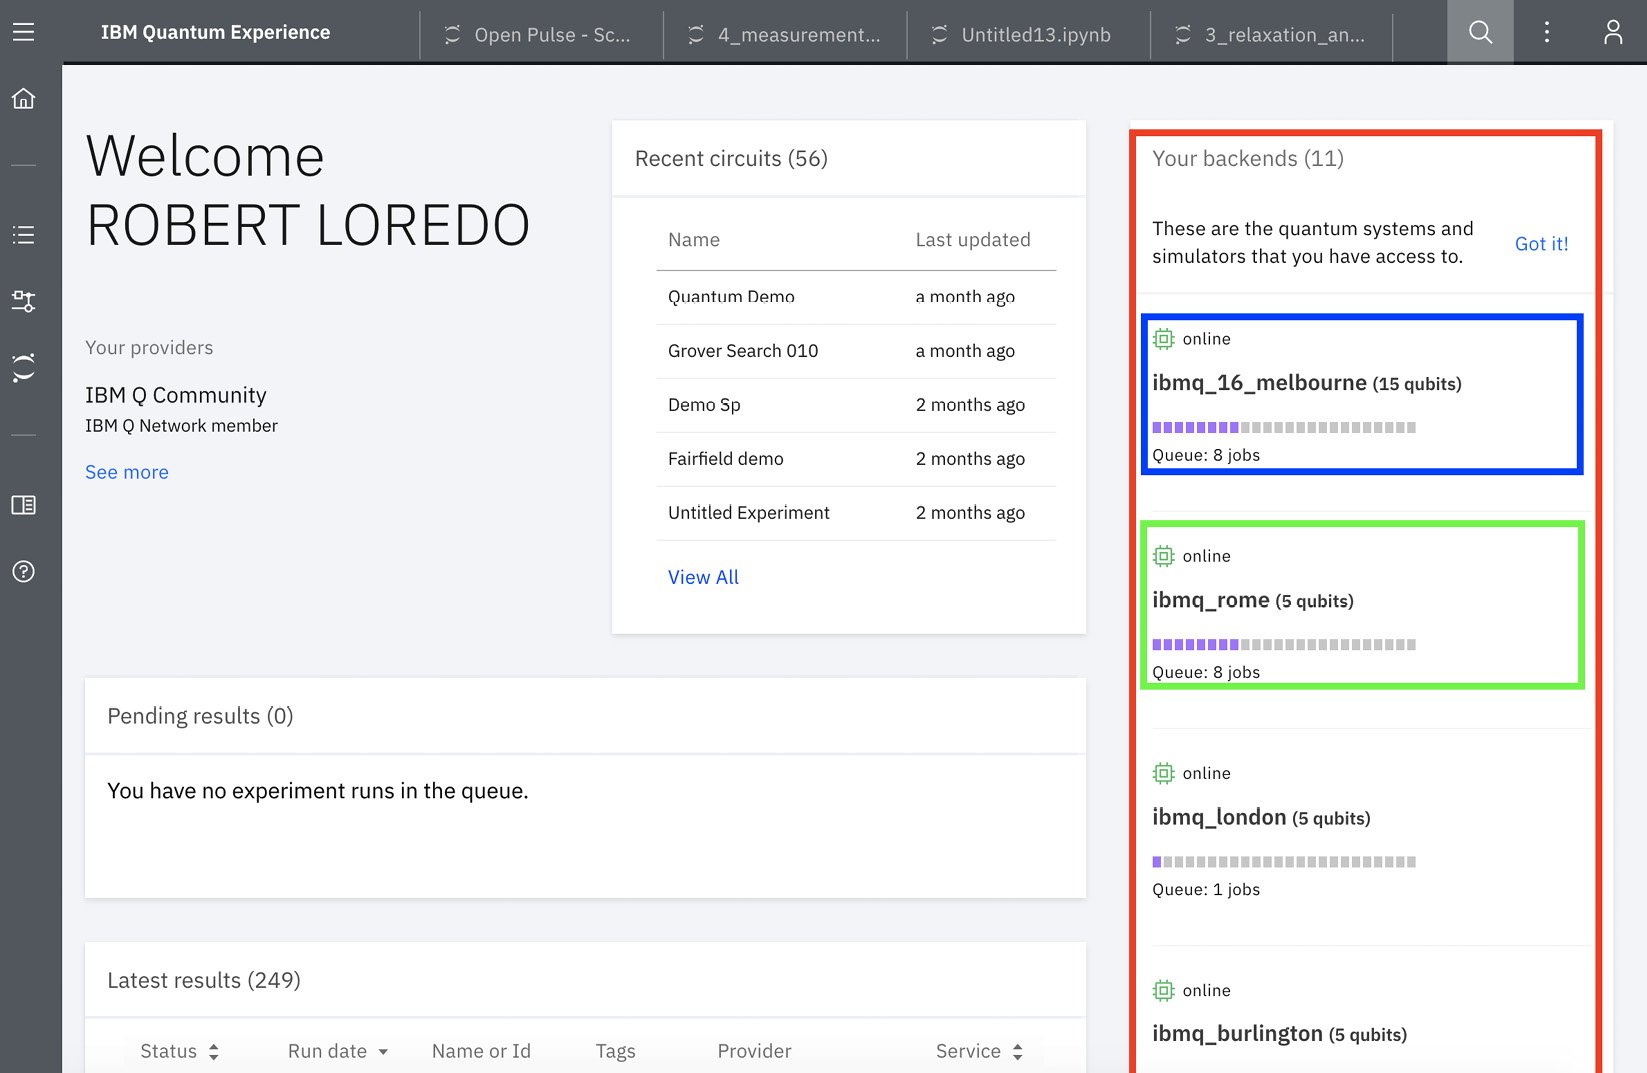Click IBM Q Community provider
Viewport: 1647px width, 1073px height.
(176, 395)
